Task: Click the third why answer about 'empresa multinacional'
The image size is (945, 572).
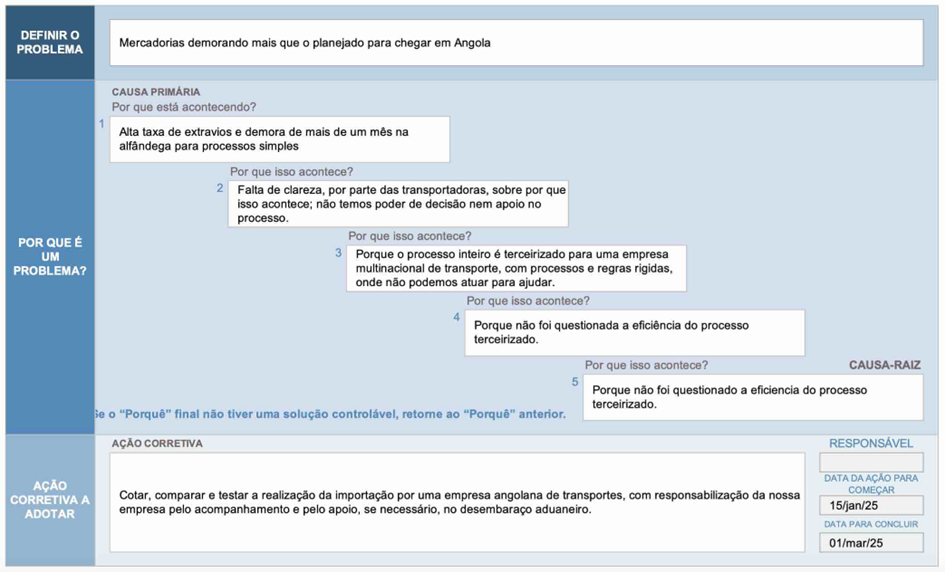Action: point(516,268)
